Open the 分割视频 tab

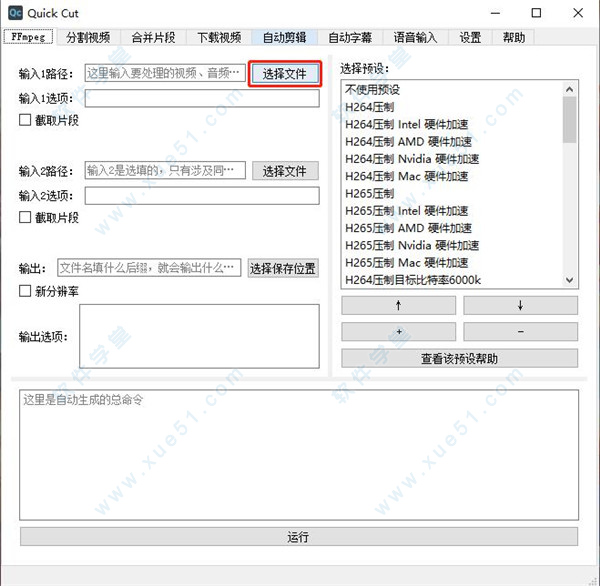tap(88, 38)
